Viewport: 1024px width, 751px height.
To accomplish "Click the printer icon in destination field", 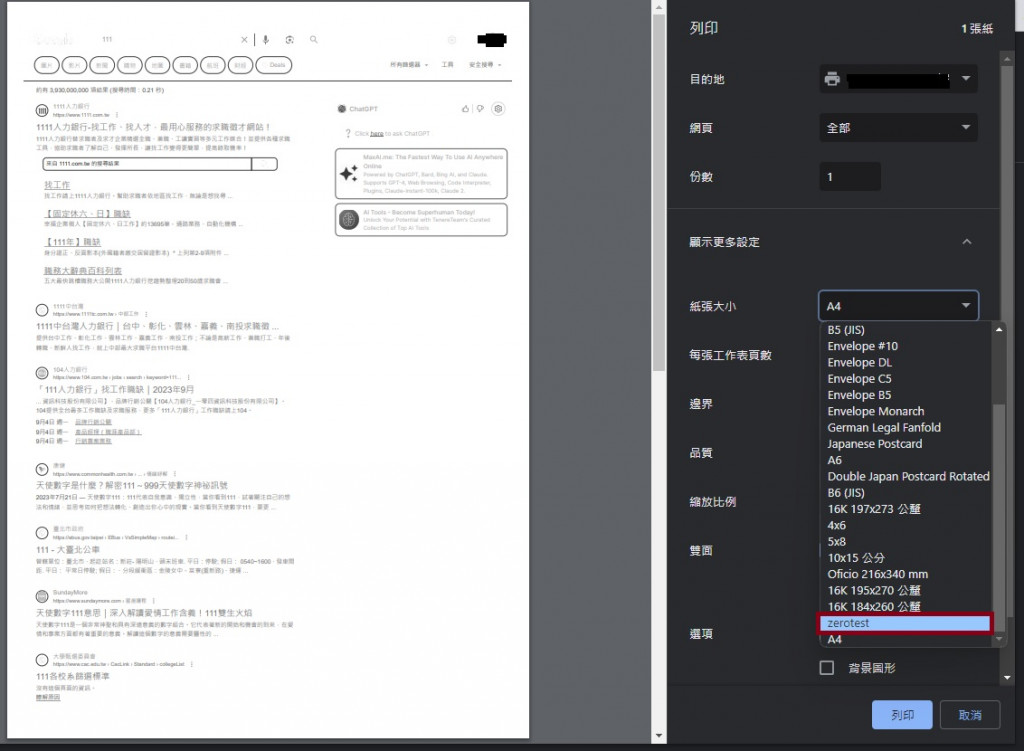I will (x=832, y=79).
